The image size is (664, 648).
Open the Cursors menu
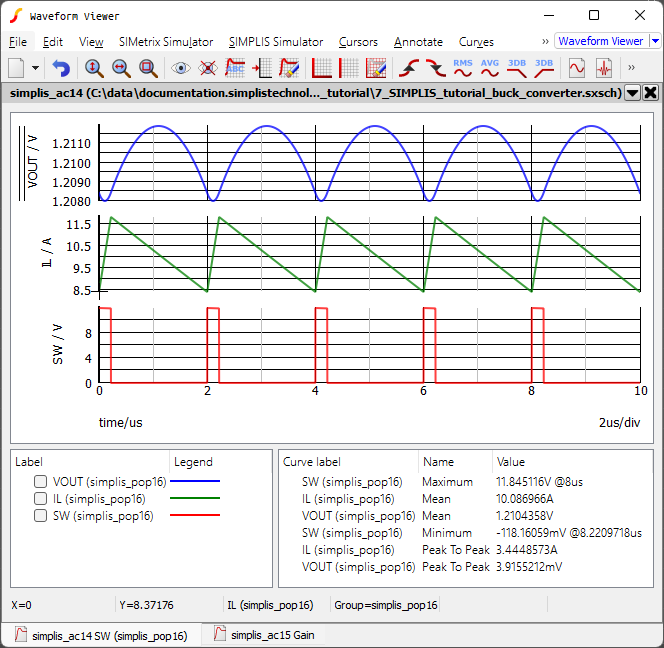tap(358, 42)
